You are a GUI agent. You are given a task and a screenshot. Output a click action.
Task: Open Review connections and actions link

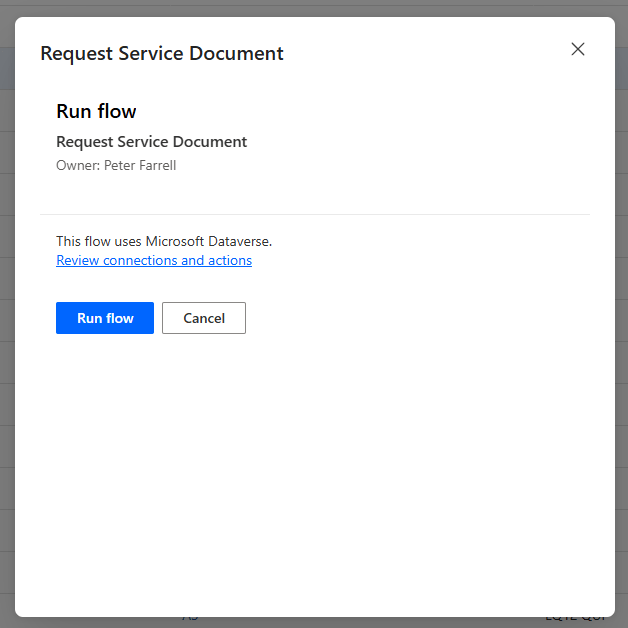(x=154, y=260)
